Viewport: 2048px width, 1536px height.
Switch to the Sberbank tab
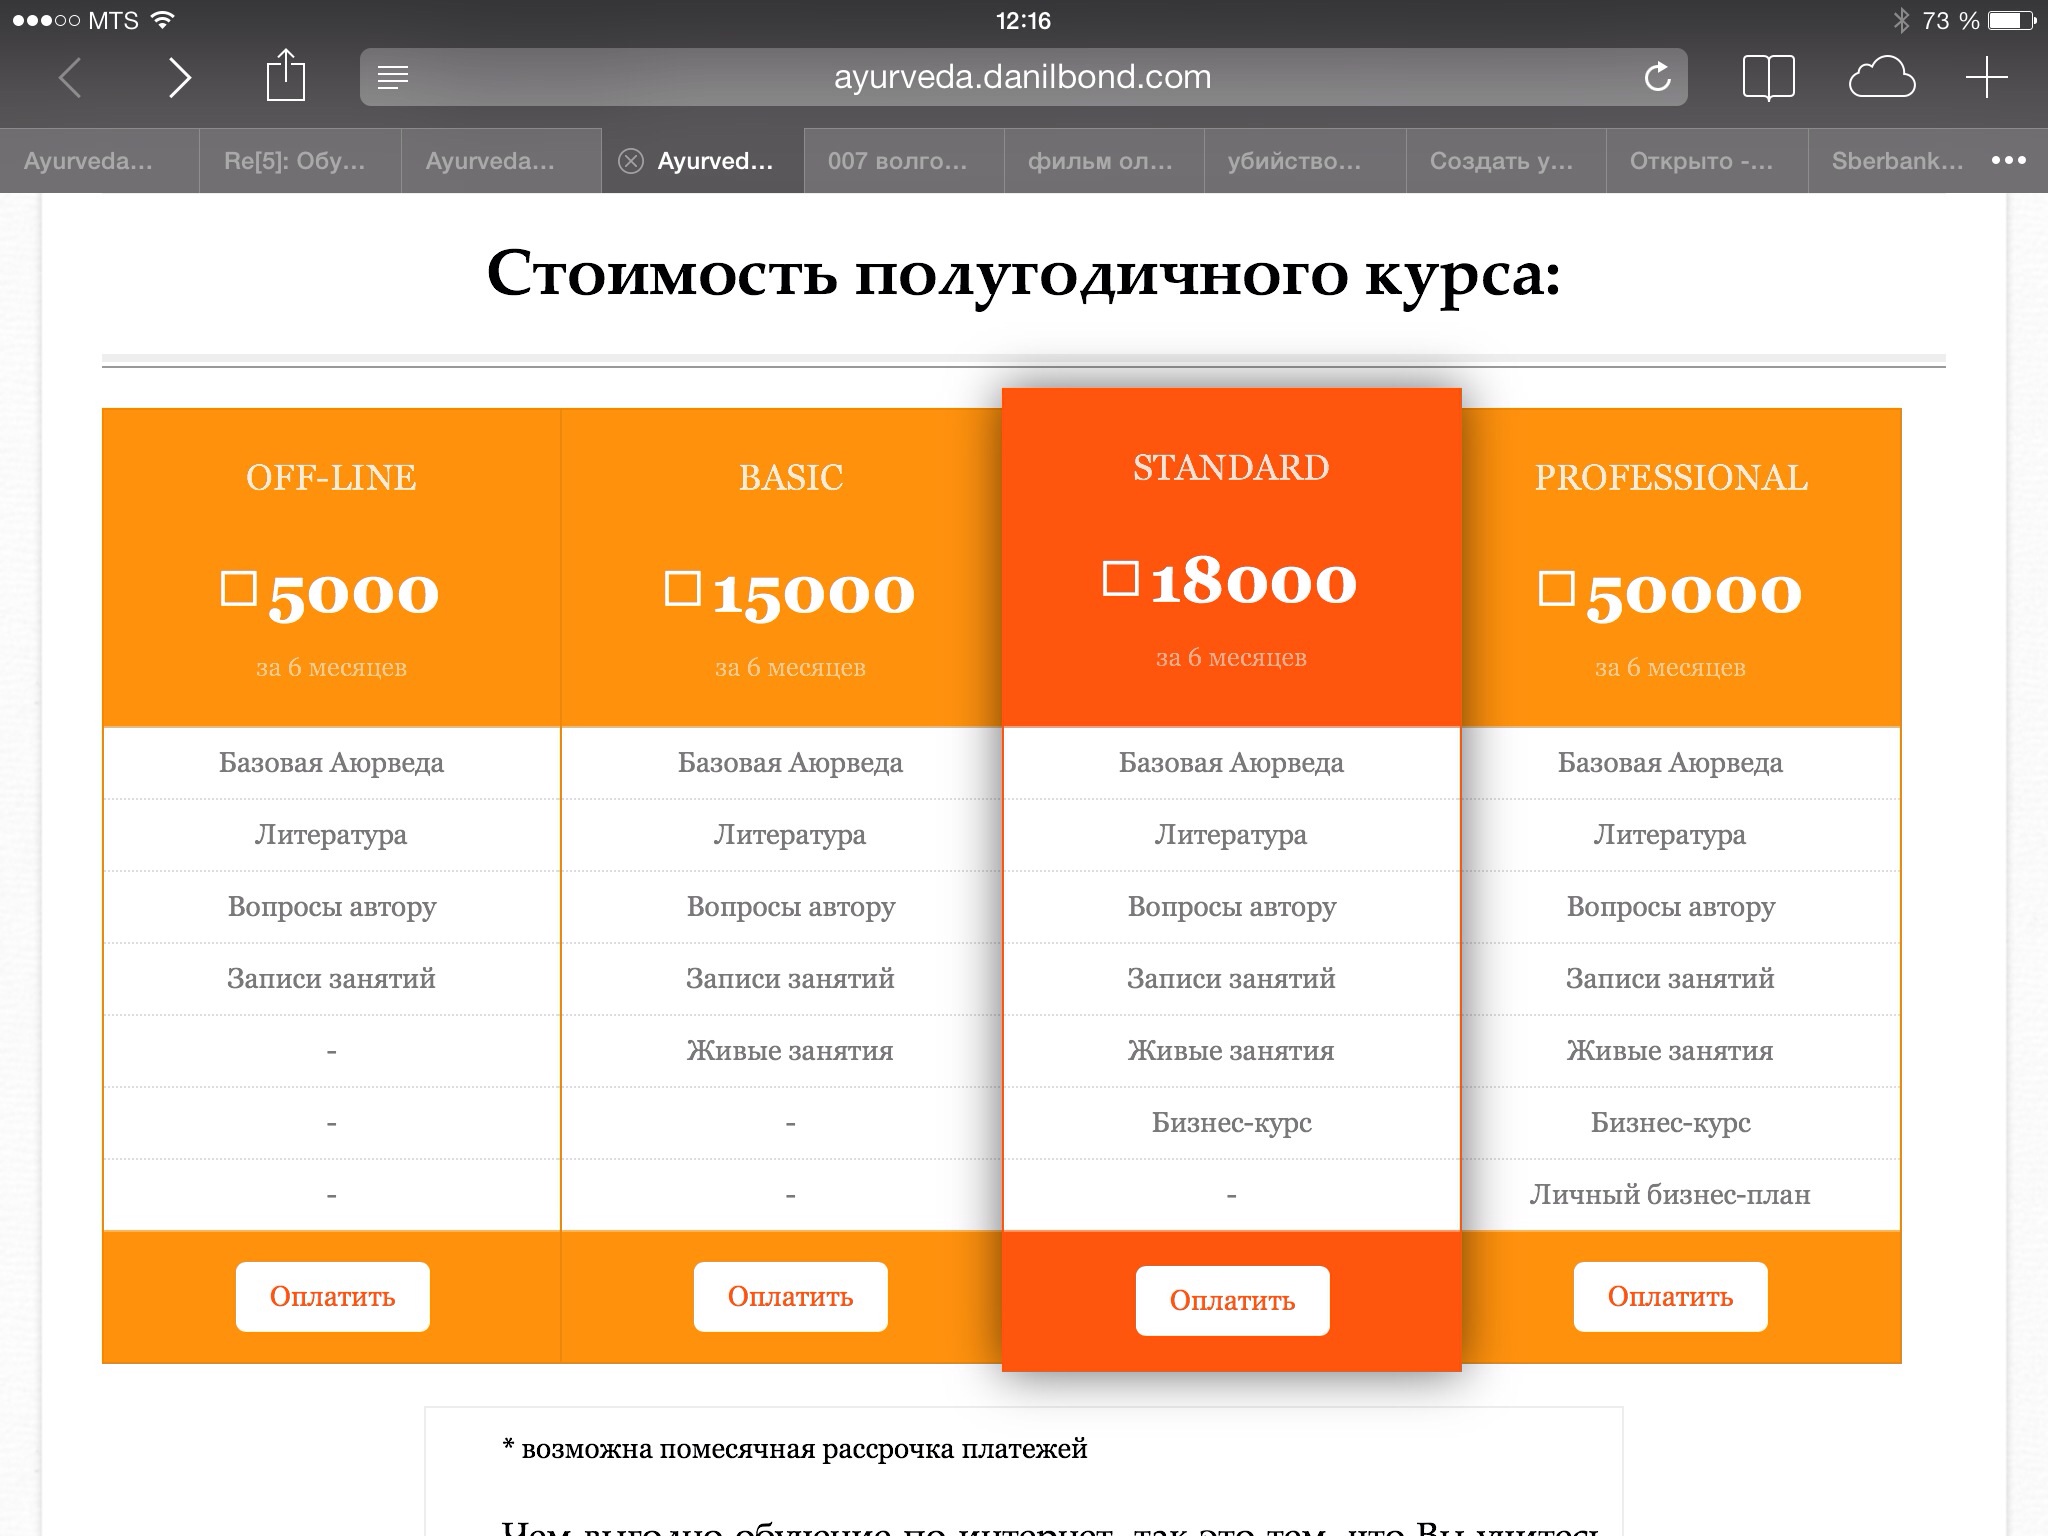click(x=1896, y=161)
